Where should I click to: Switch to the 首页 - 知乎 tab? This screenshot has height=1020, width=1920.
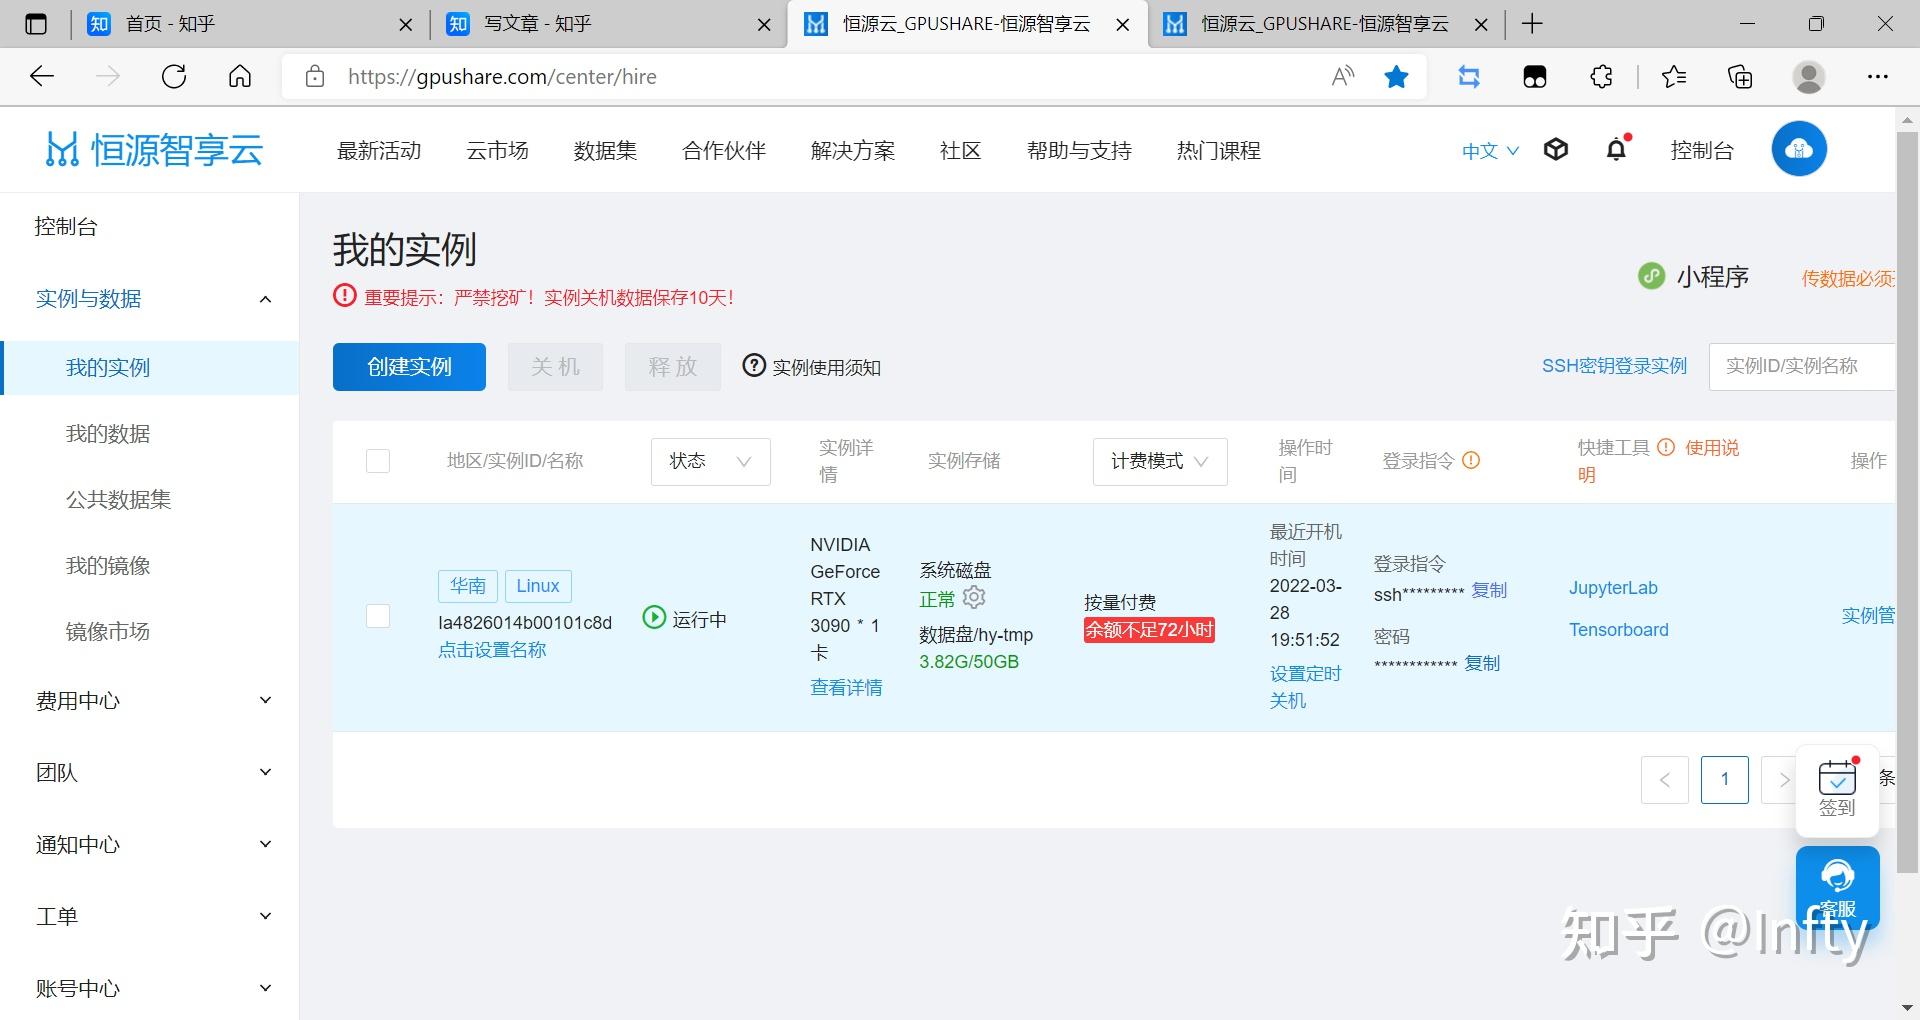coord(250,24)
